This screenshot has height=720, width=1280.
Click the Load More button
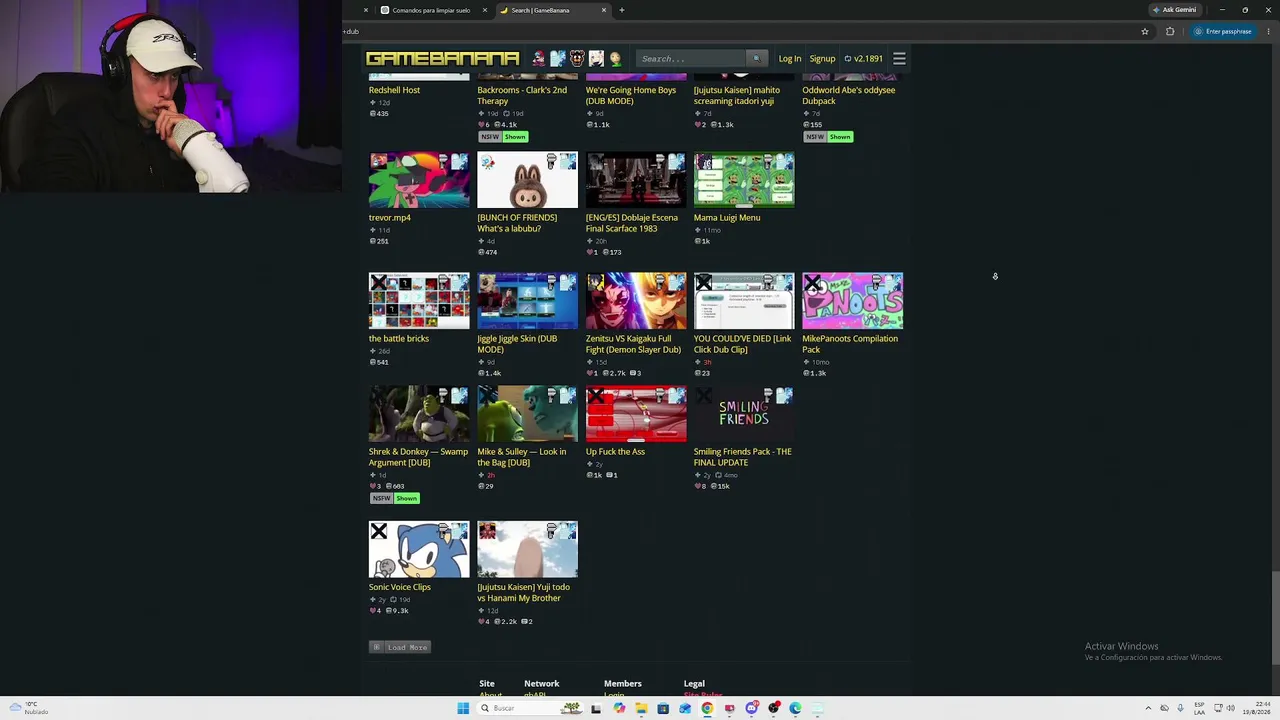coord(400,647)
